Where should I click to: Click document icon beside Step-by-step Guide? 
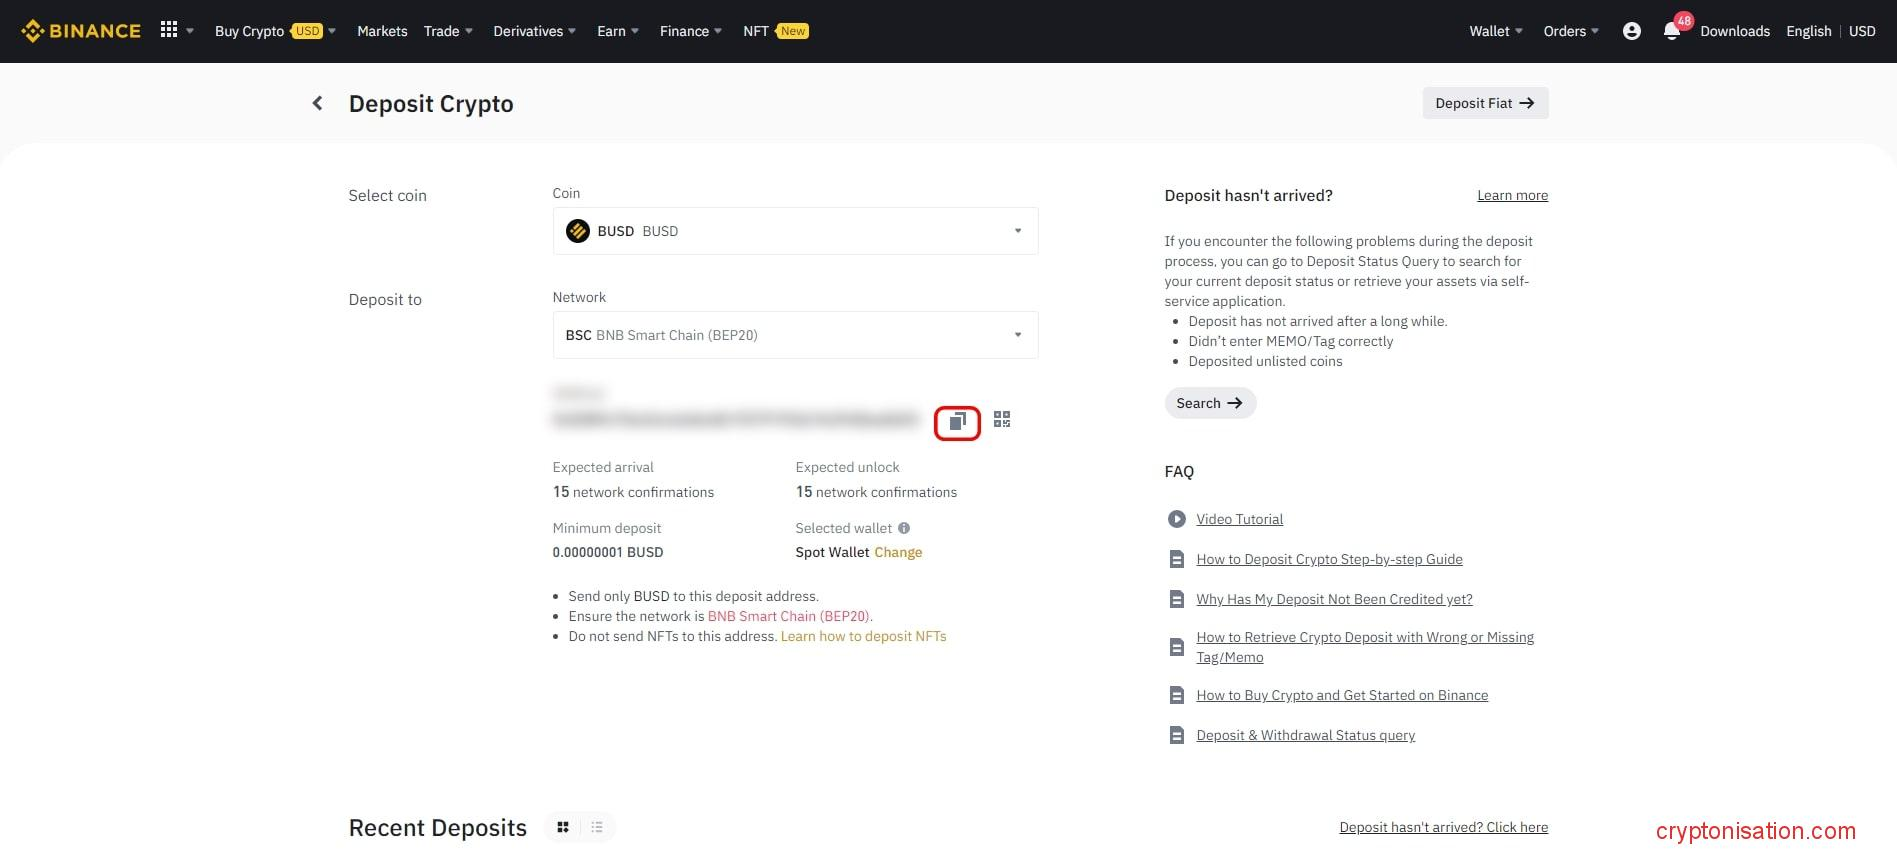click(1176, 559)
